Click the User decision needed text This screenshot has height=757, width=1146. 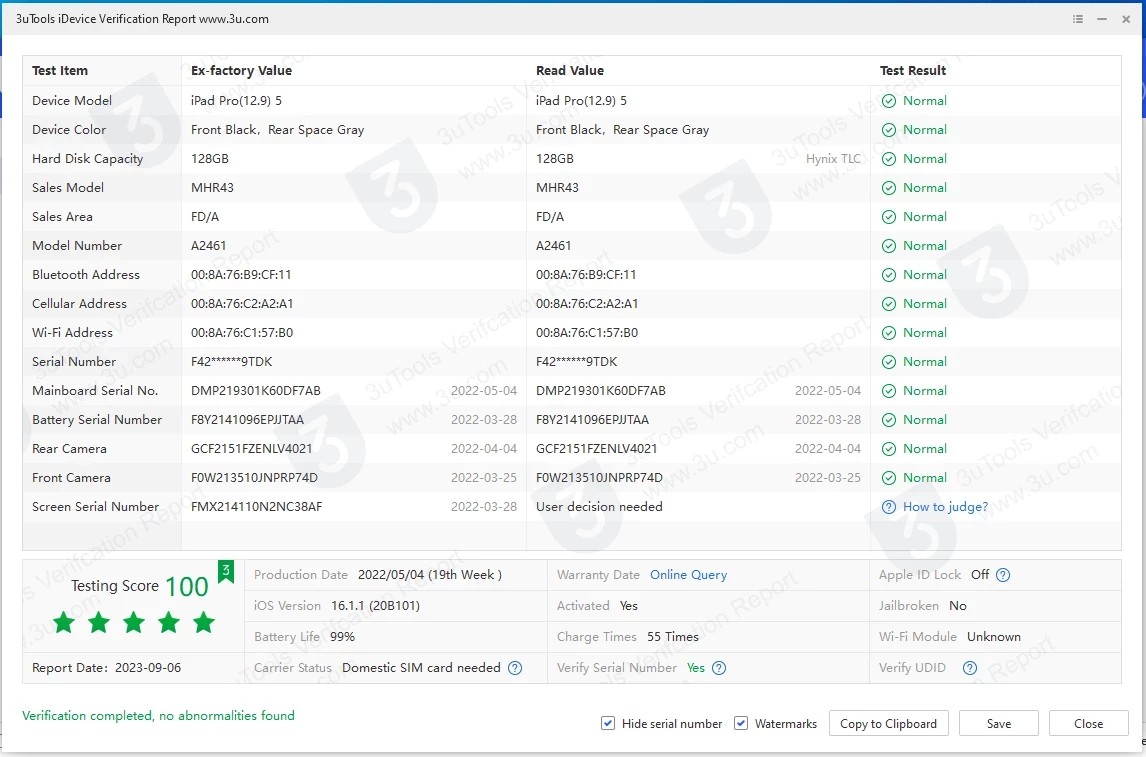pos(599,507)
